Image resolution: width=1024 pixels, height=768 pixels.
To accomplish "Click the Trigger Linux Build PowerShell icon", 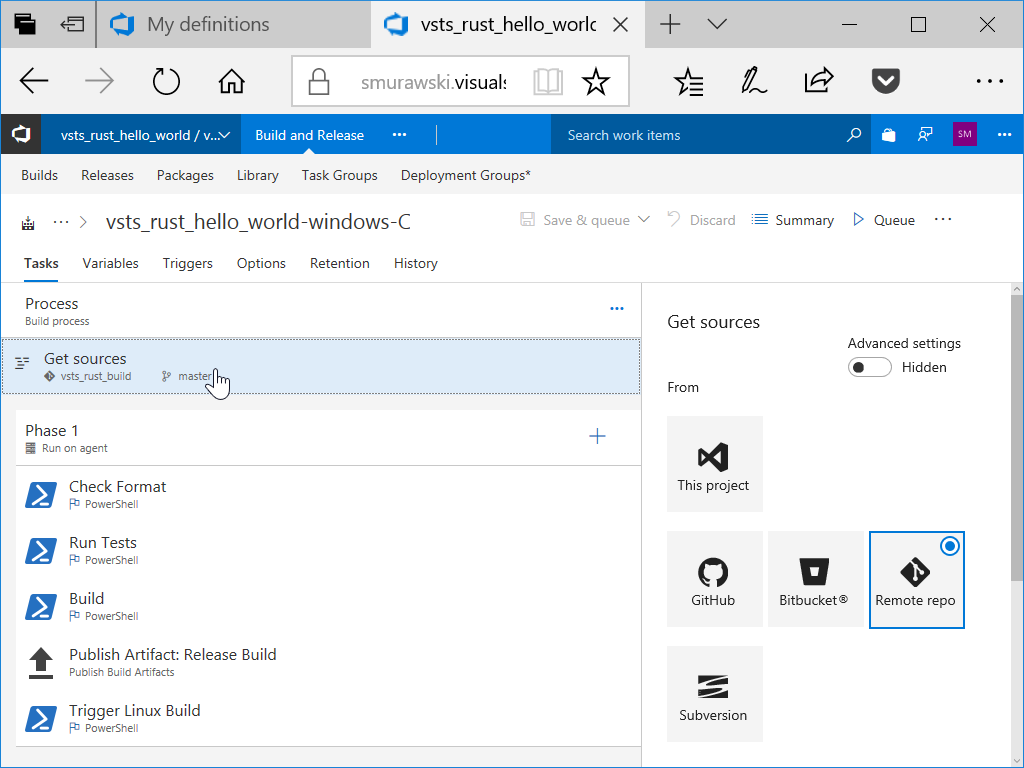I will [x=40, y=718].
